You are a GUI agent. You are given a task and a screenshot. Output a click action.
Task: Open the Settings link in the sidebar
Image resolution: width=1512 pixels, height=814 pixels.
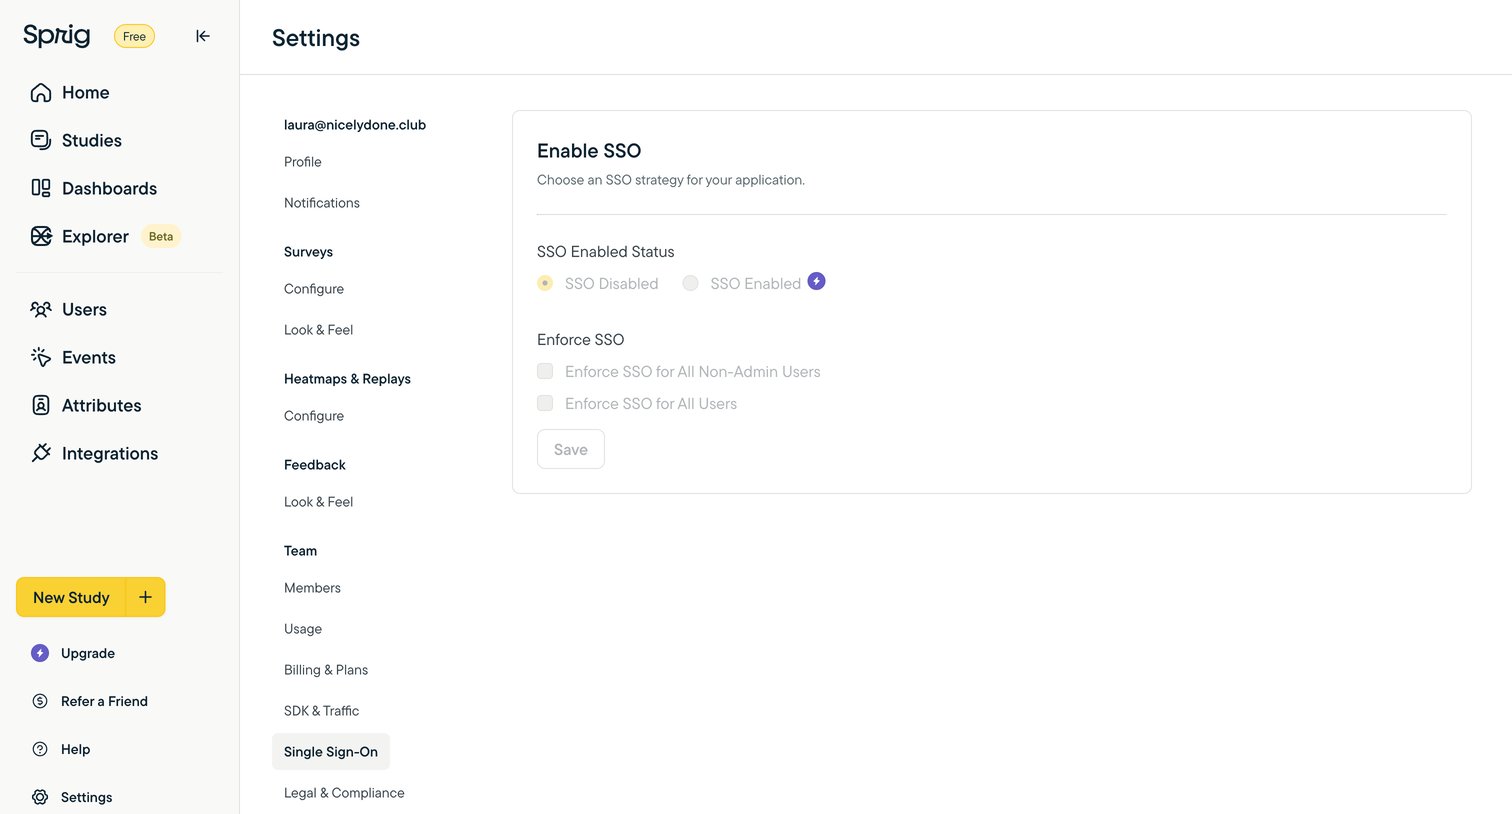(x=86, y=797)
